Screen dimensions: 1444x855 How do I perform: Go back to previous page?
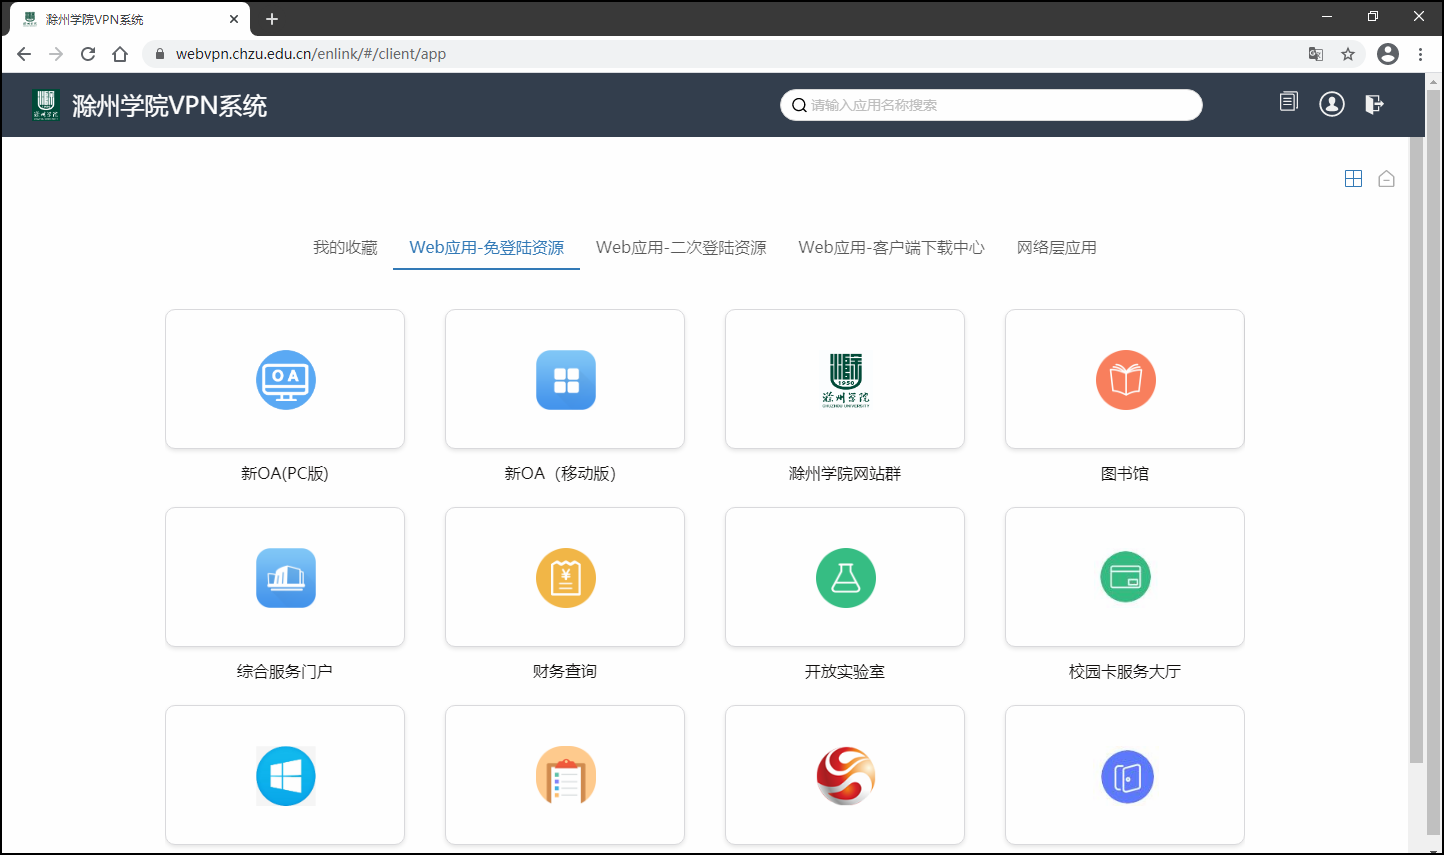[24, 54]
